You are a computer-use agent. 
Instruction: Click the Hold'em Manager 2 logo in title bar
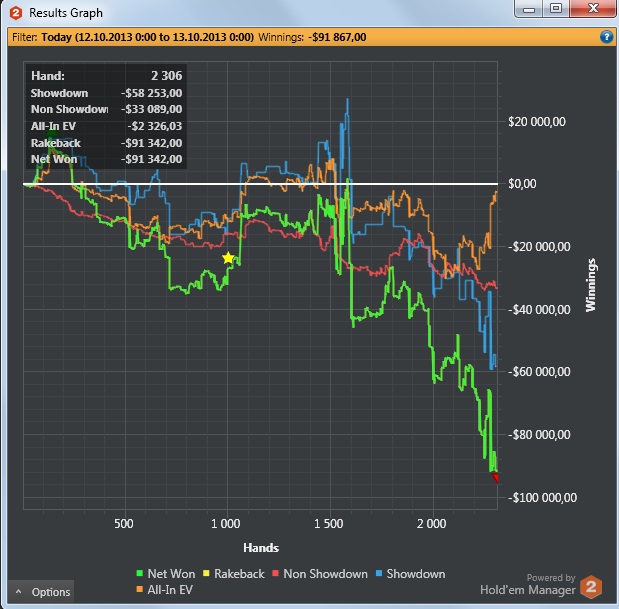16,13
